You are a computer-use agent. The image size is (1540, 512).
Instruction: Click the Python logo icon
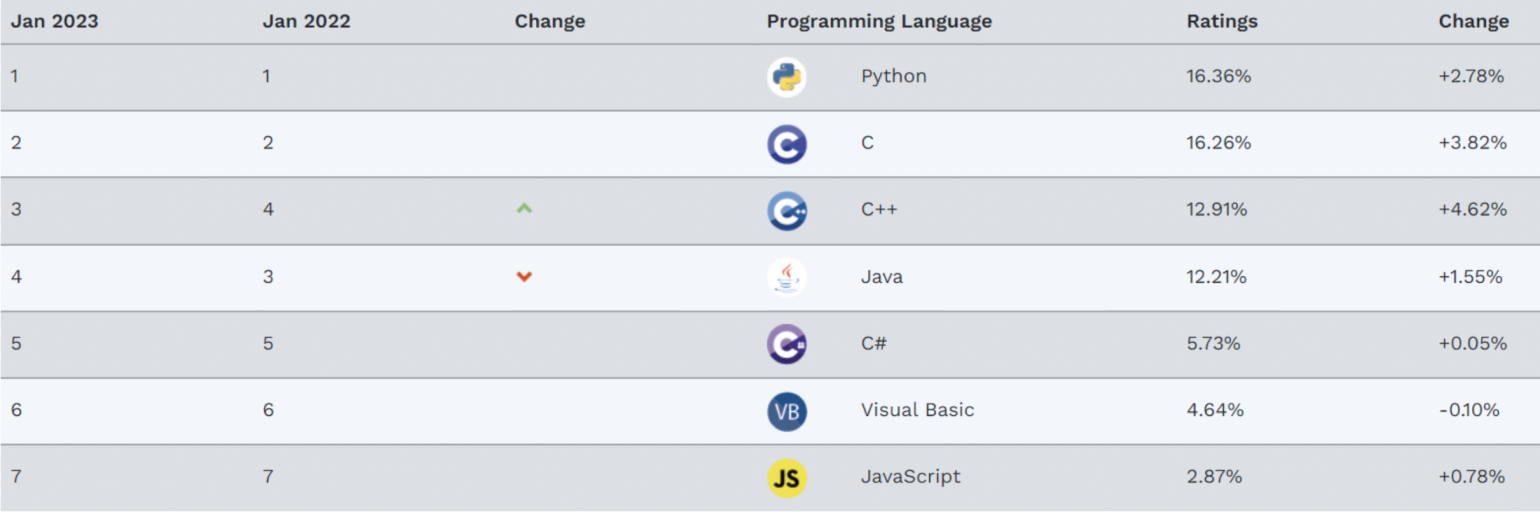click(787, 77)
